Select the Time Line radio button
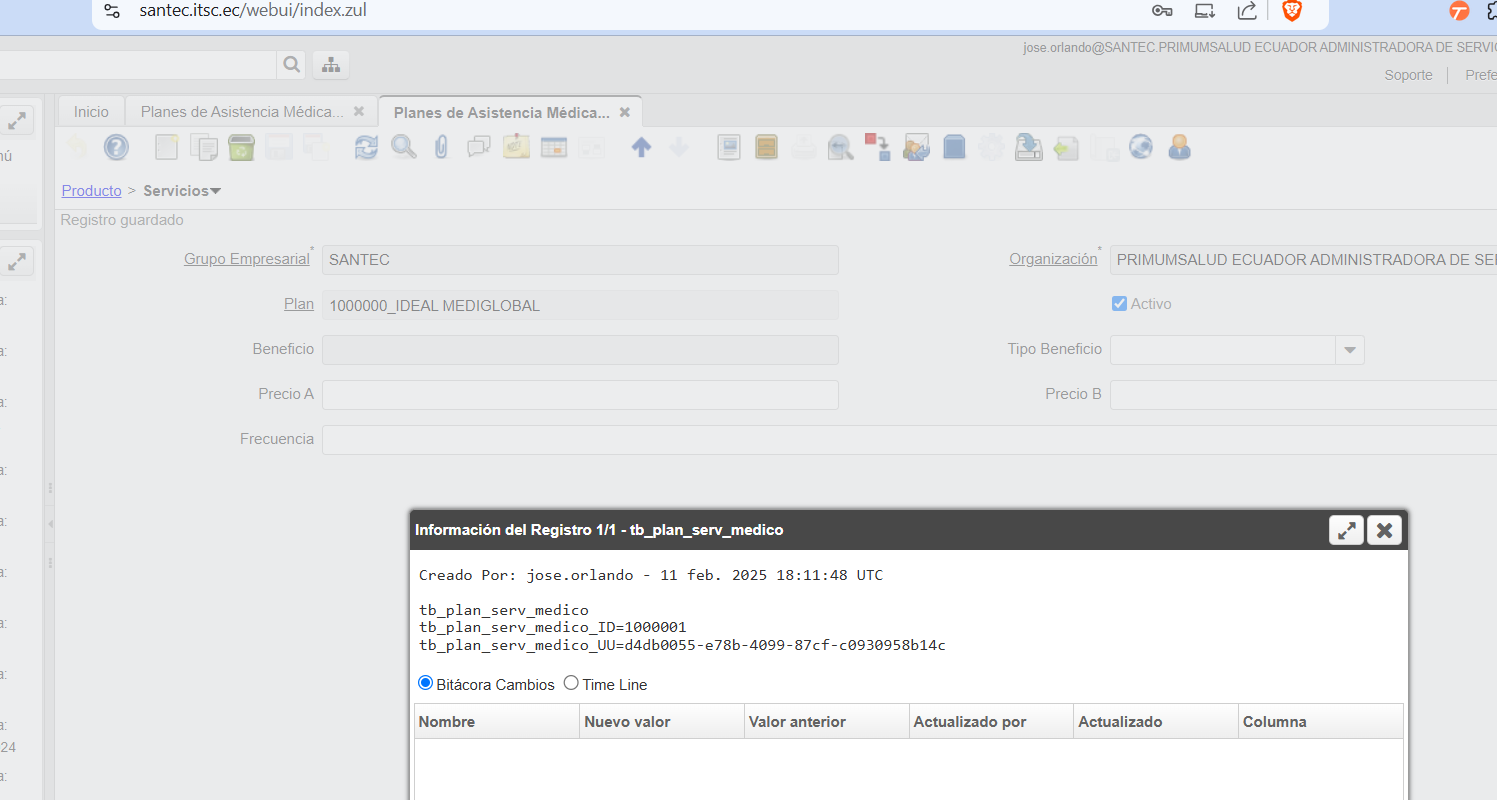 (x=571, y=684)
